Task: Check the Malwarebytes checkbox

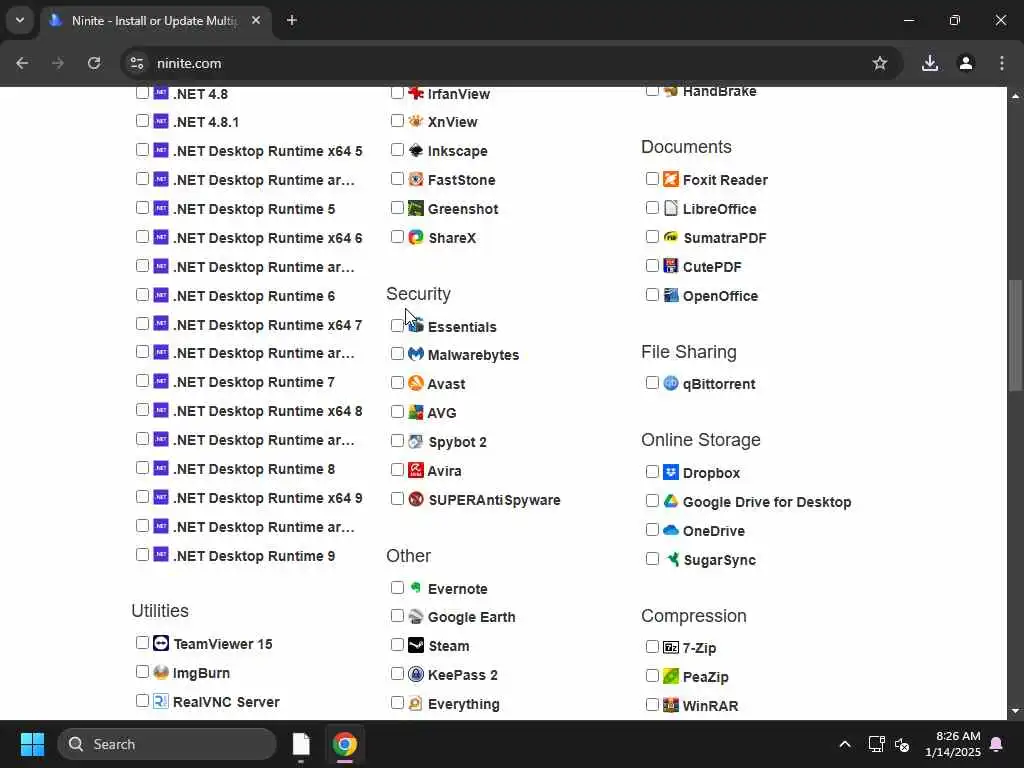Action: click(x=397, y=354)
